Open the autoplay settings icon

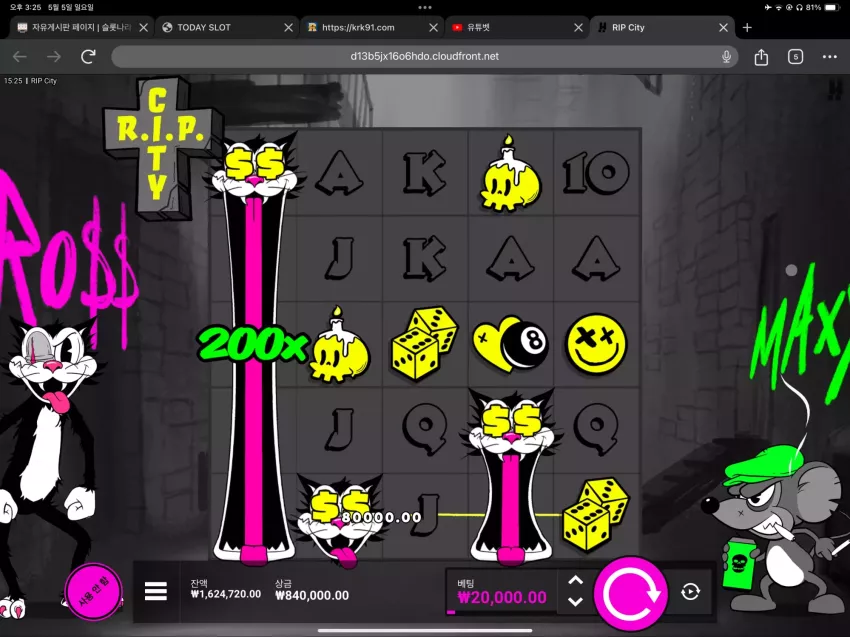coord(690,591)
